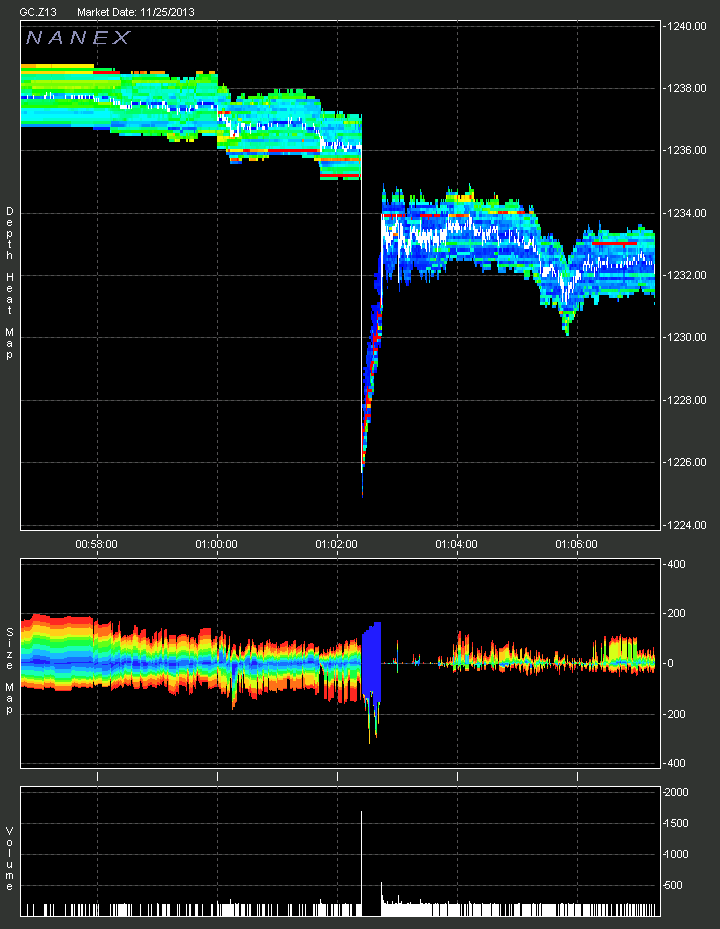Click the GC.Z13 symbol label
Screen dimensions: 720x929
[x=38, y=12]
